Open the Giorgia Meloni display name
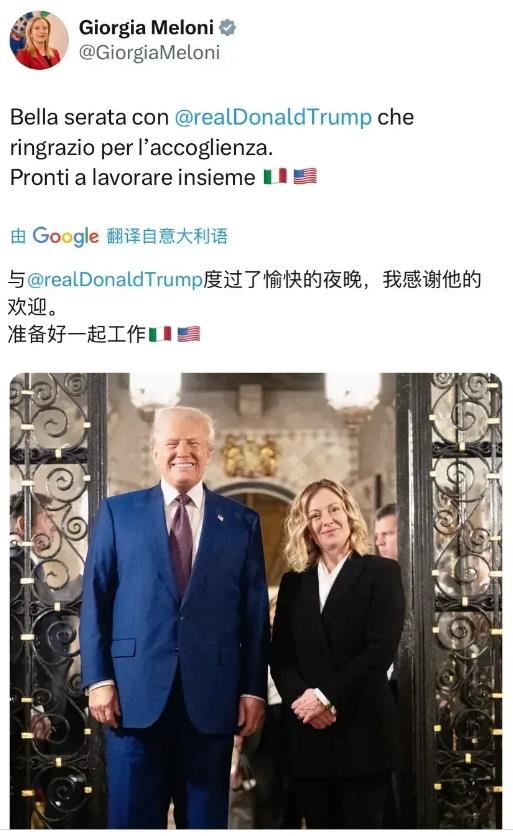 146,27
